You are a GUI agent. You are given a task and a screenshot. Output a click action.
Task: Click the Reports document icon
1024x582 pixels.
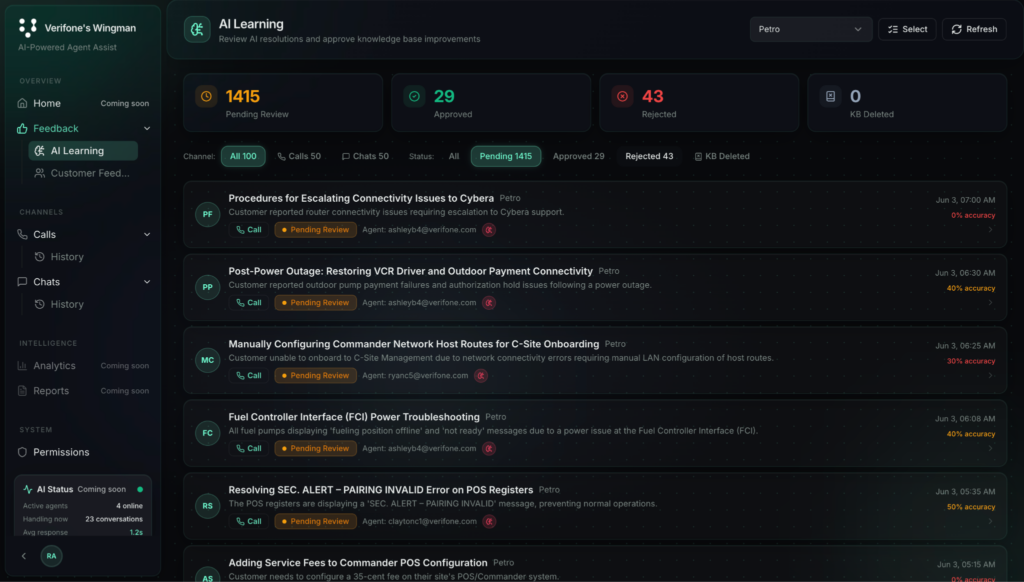click(22, 391)
